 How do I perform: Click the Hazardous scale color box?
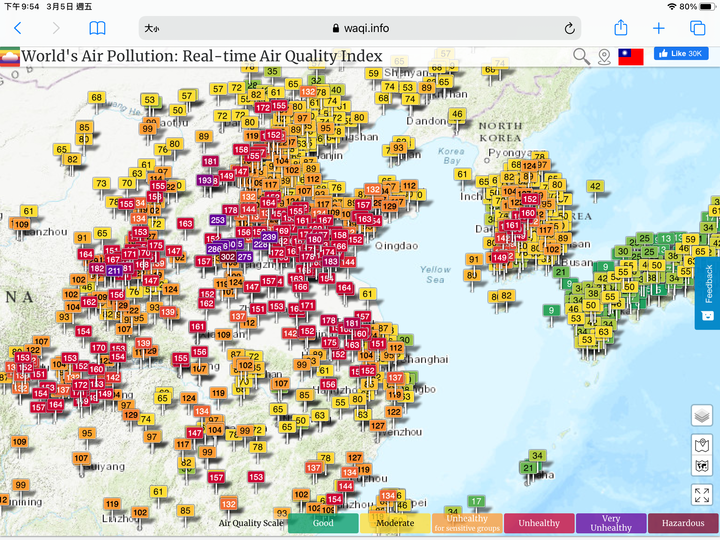683,523
